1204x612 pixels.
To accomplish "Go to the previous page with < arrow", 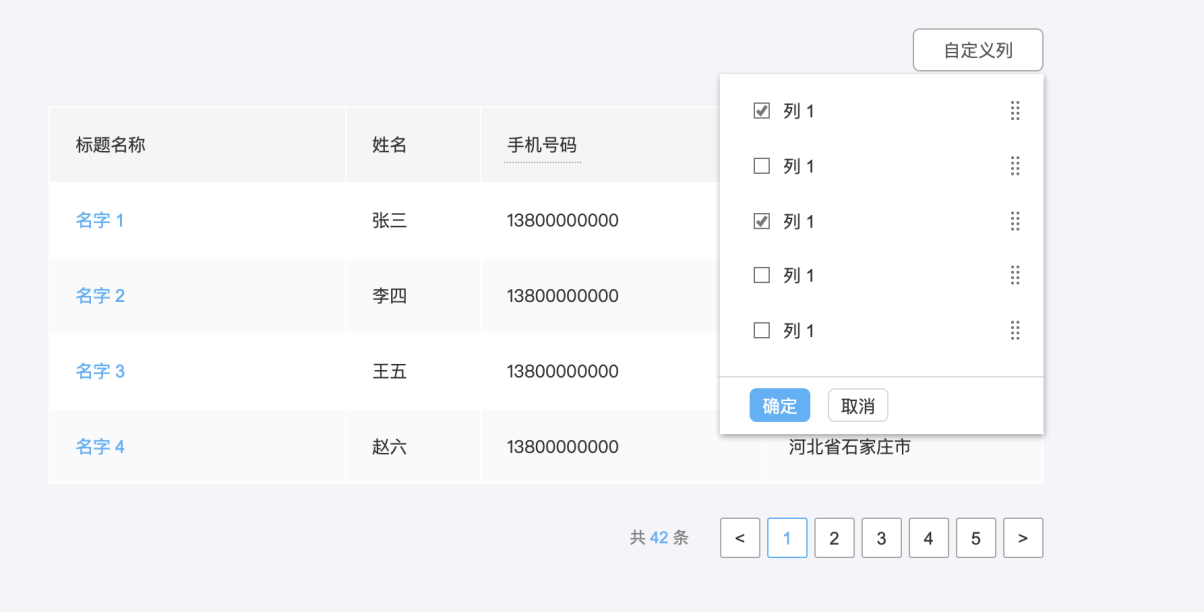I will pos(740,538).
